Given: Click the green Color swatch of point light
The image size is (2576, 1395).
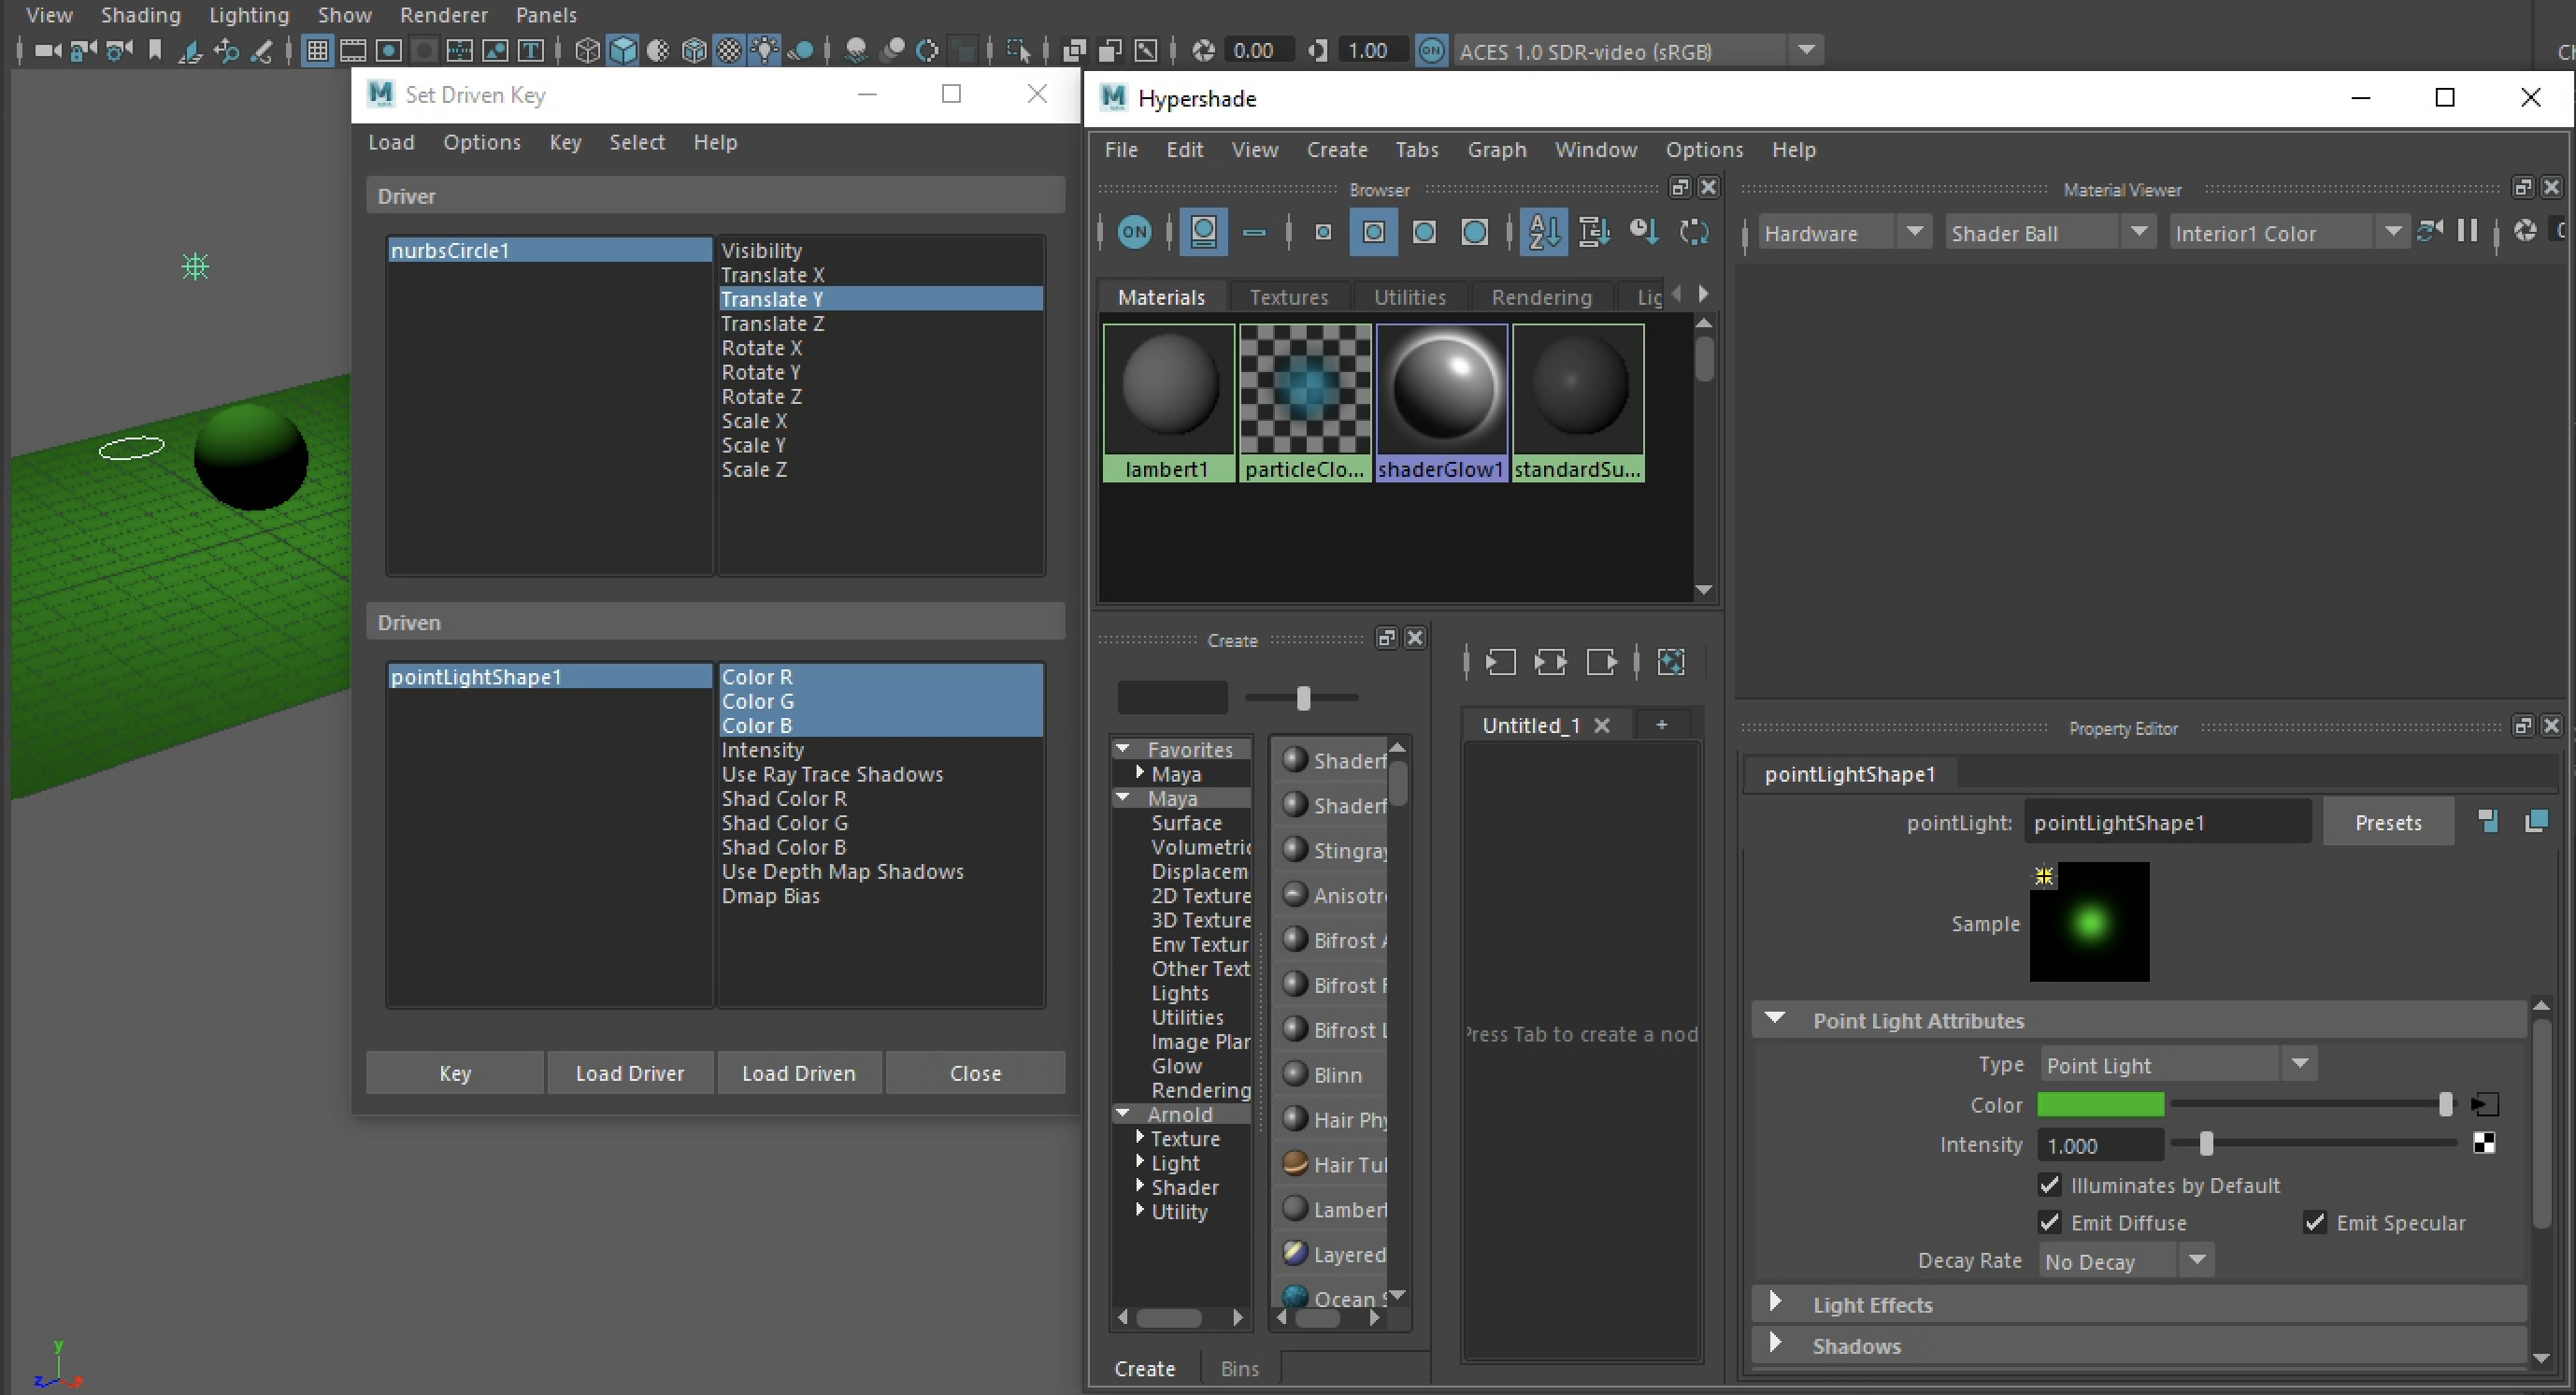Looking at the screenshot, I should click(x=2100, y=1104).
